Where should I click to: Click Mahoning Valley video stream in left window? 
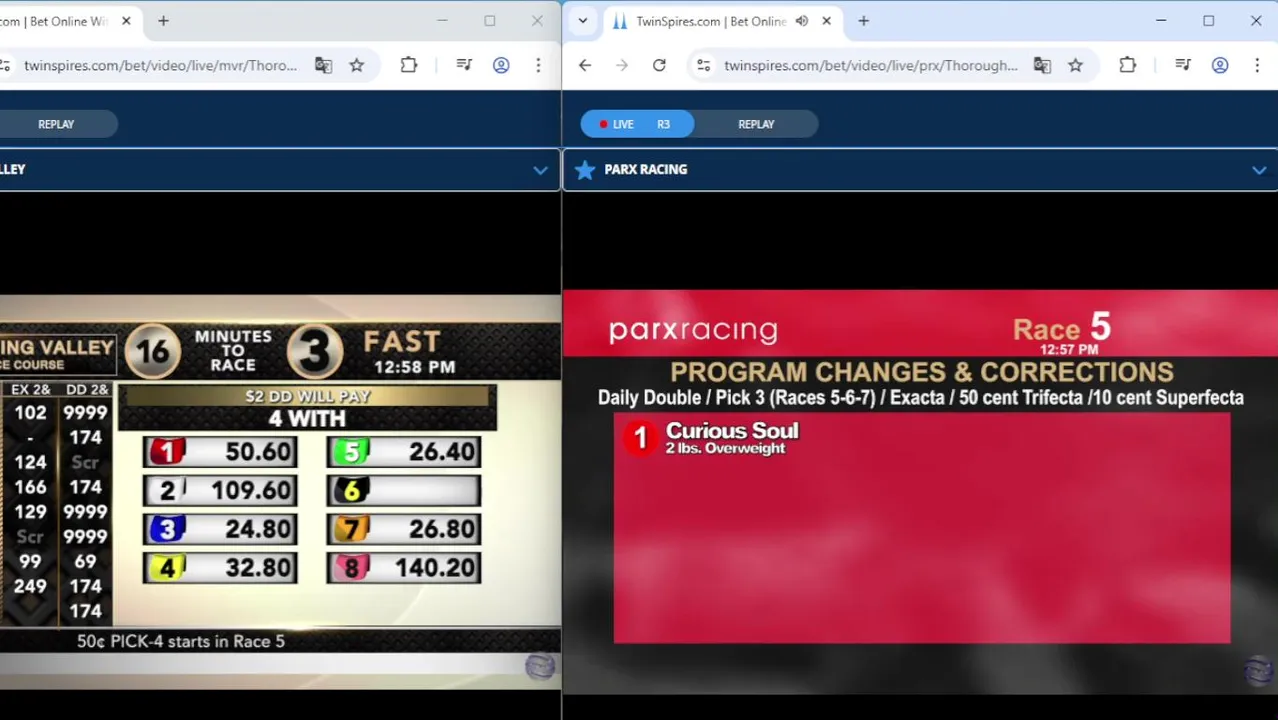tap(280, 491)
